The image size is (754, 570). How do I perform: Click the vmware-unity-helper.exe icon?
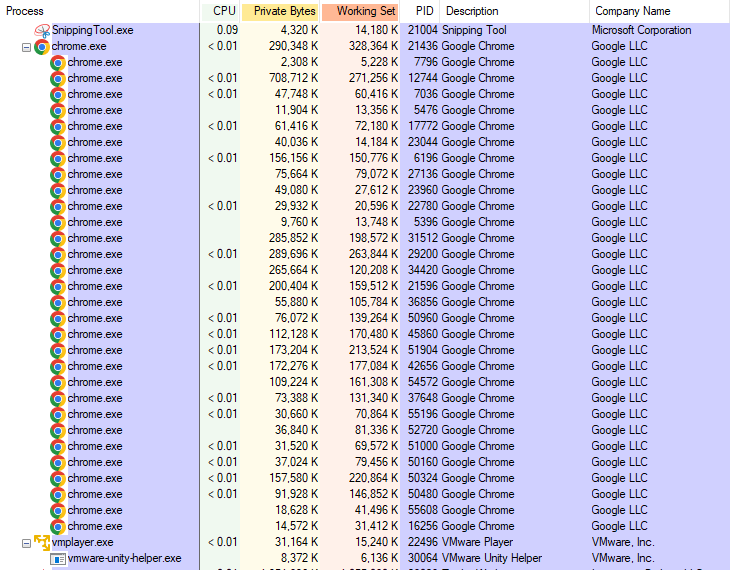coord(58,559)
